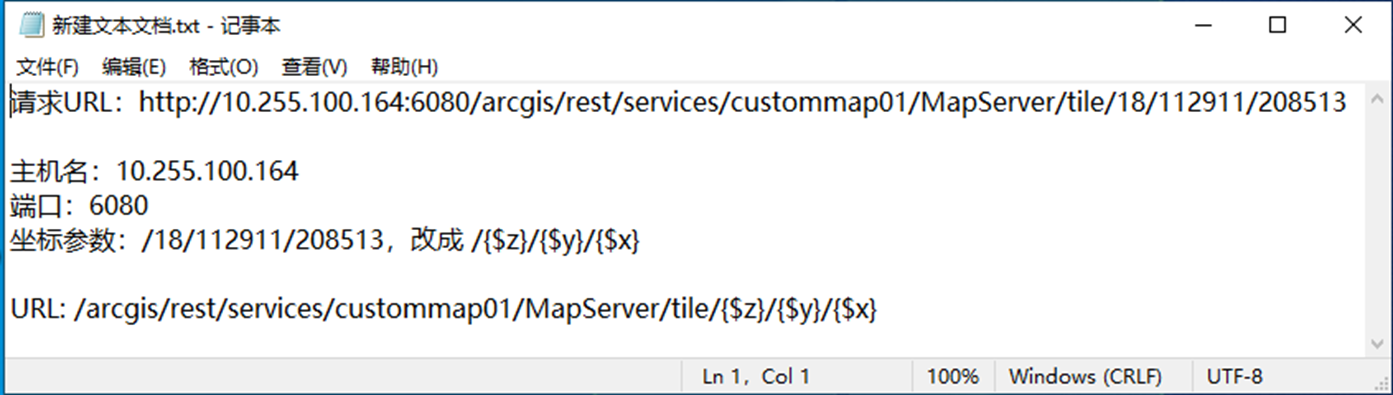Maximize the Notepad window

click(1277, 26)
